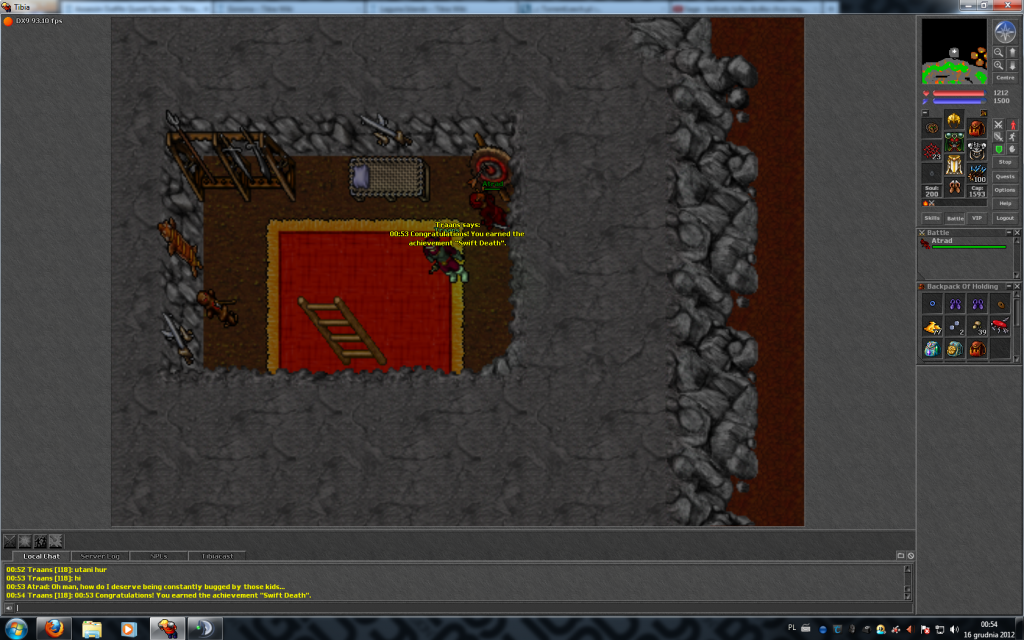Click the chat message input field

(464, 608)
